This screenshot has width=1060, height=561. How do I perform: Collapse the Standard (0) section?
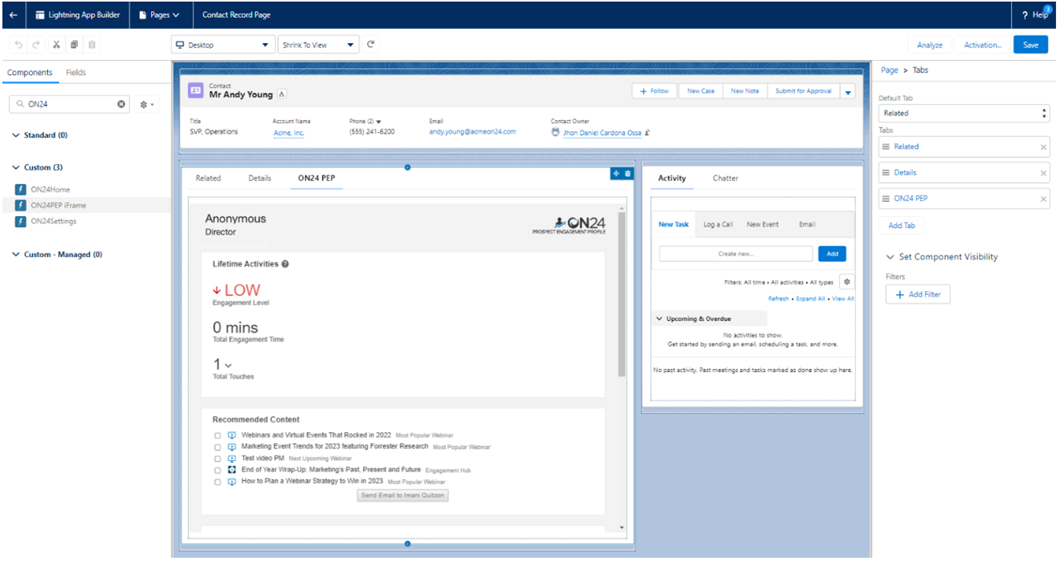coord(16,135)
